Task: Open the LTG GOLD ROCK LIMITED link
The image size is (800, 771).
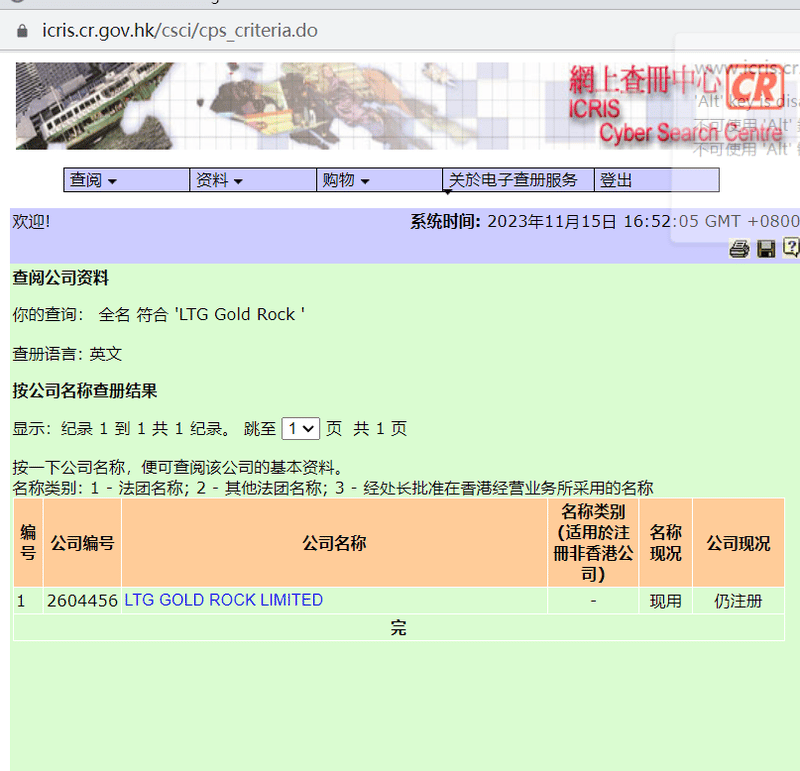Action: 223,600
